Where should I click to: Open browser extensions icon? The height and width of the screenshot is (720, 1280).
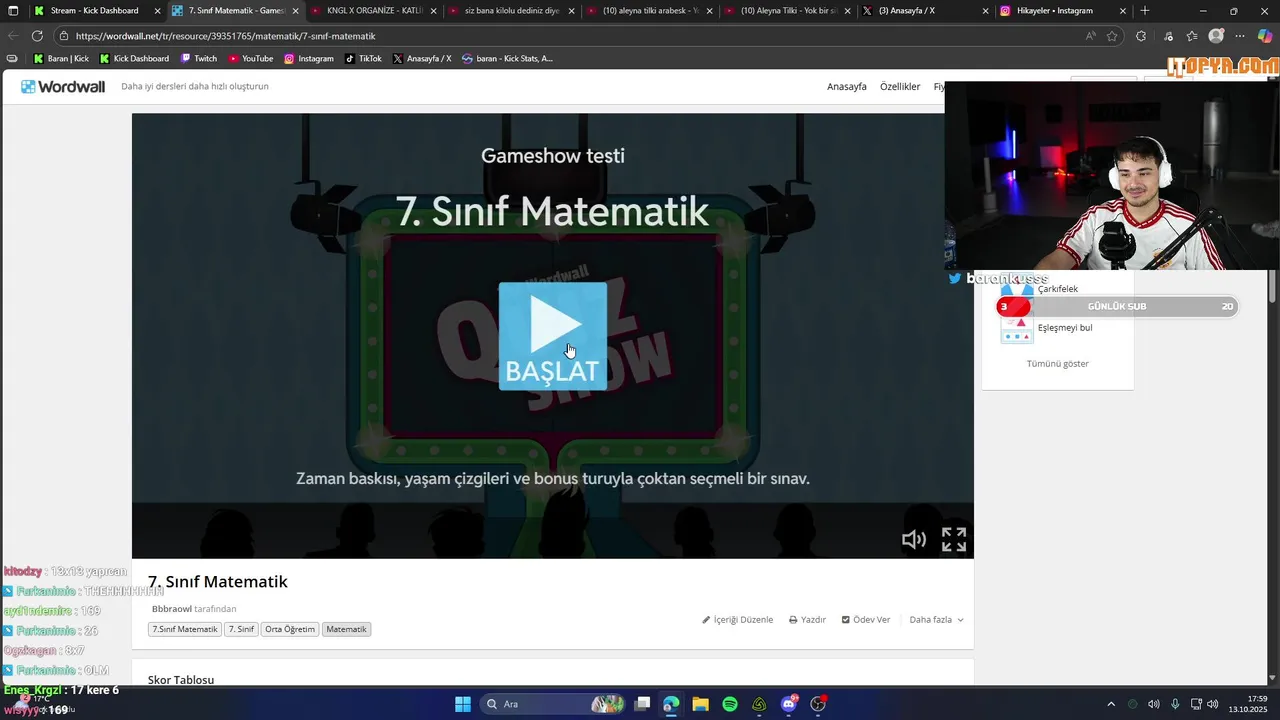tap(1141, 36)
